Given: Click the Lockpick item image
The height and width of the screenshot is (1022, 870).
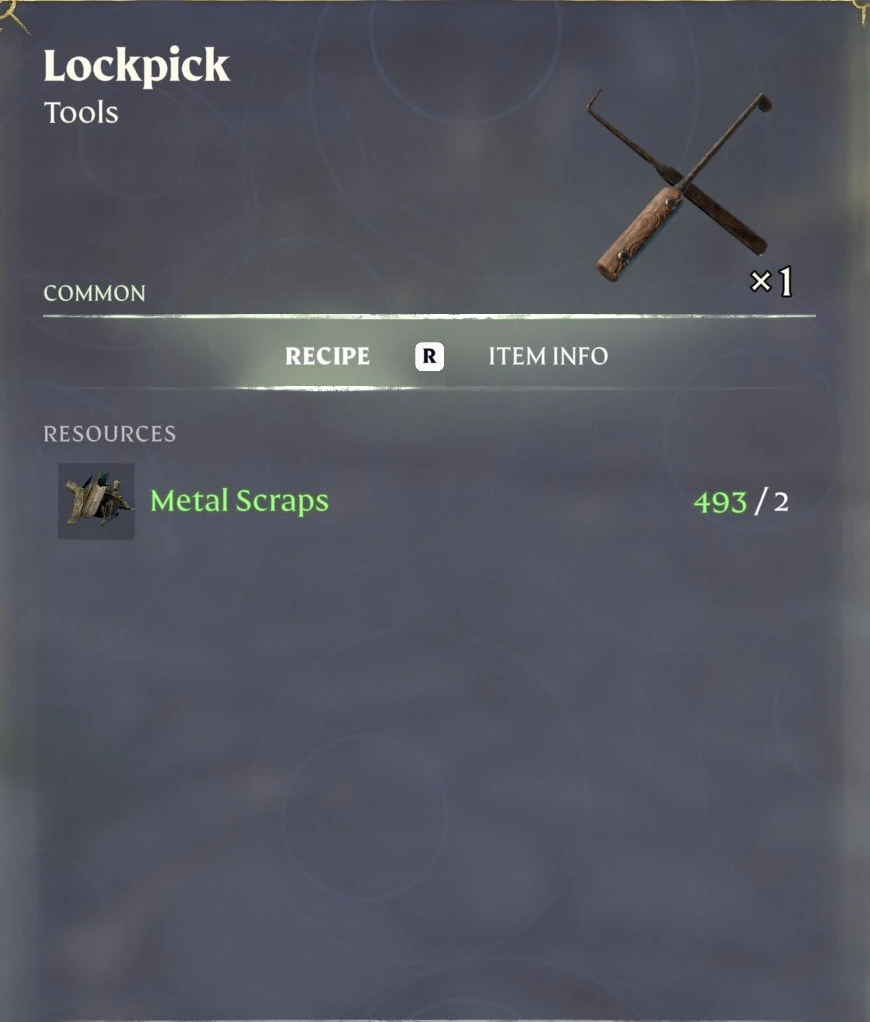Looking at the screenshot, I should tap(682, 186).
